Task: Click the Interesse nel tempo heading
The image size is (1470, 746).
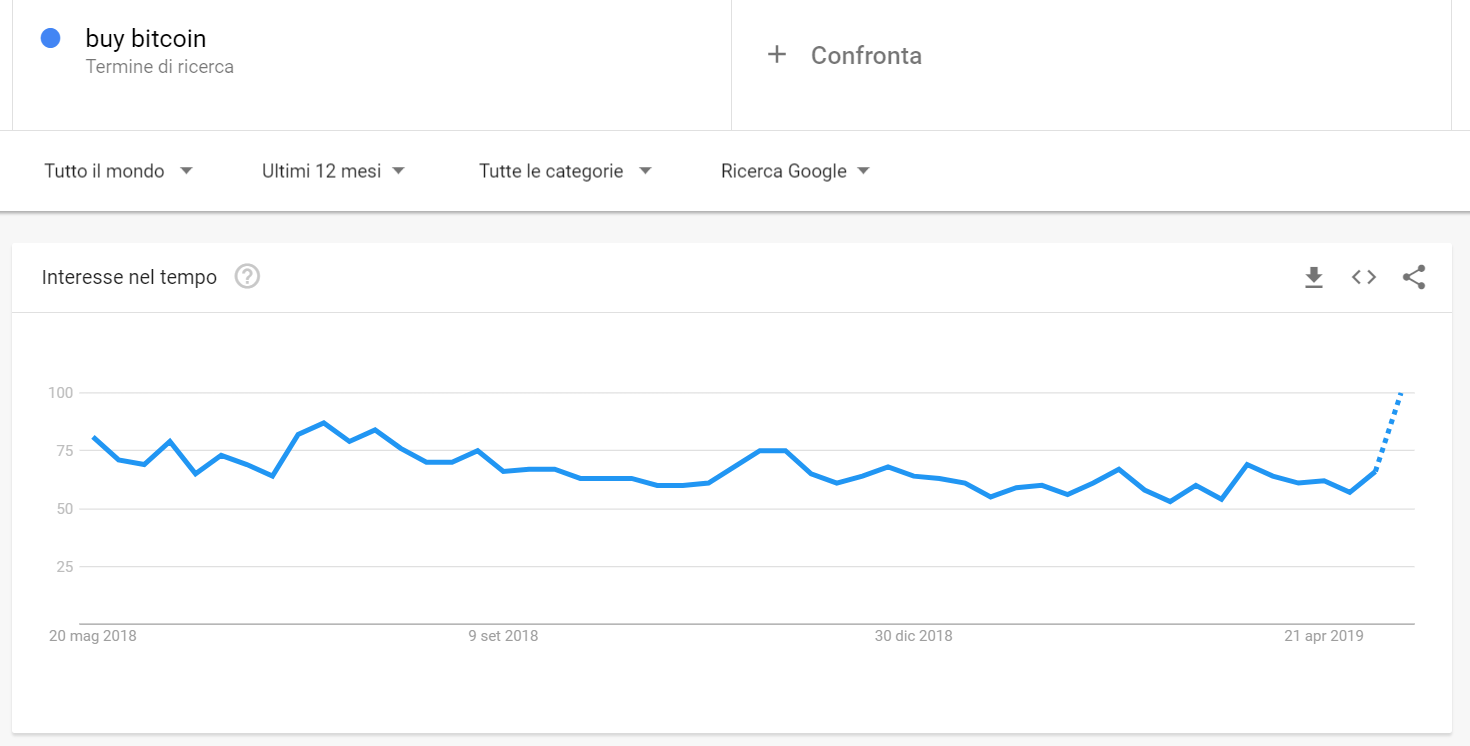Action: [129, 277]
